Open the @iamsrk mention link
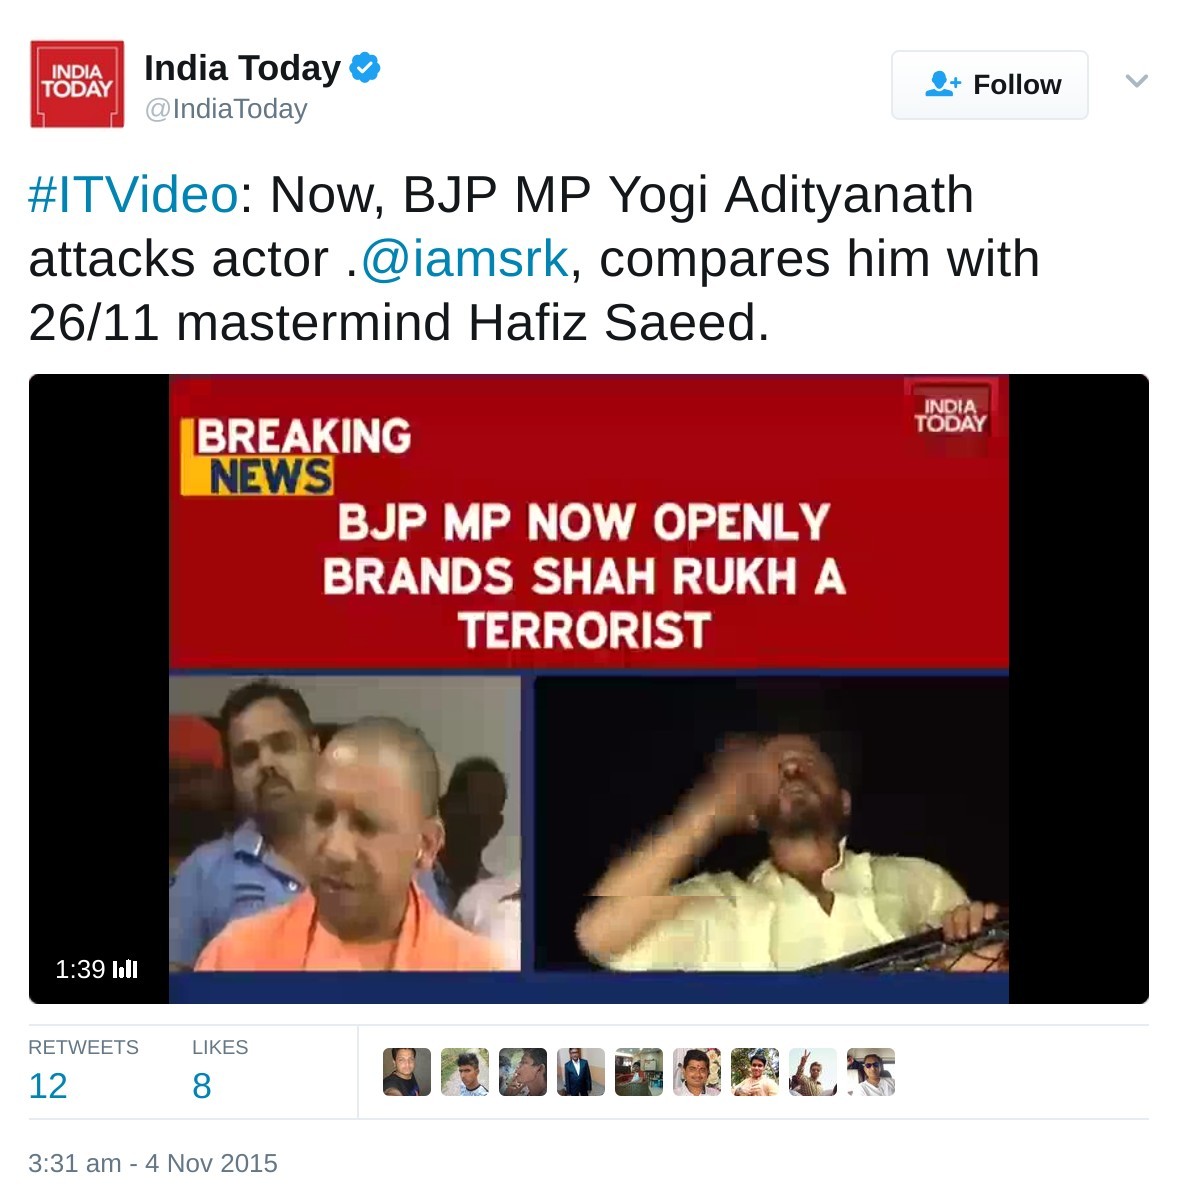 click(465, 259)
